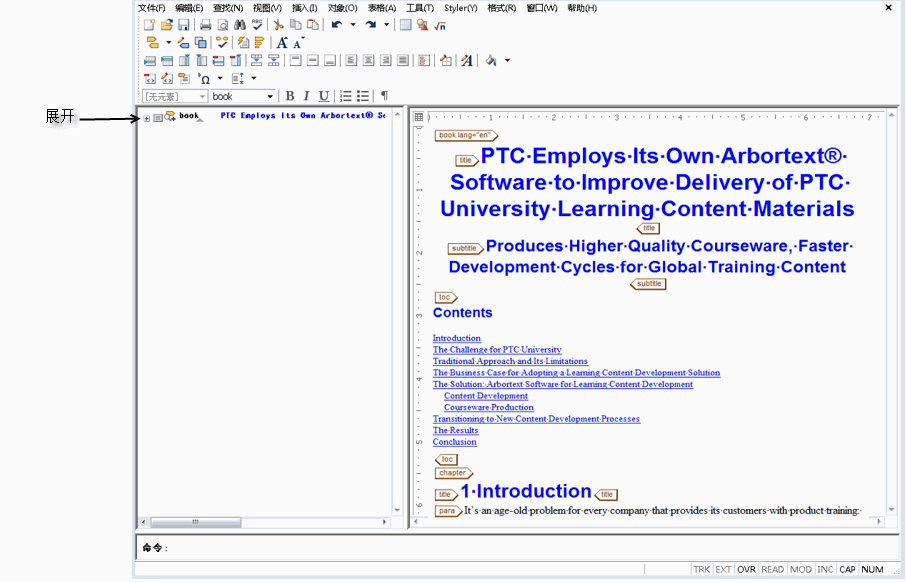Open the 编辑(E) menu
This screenshot has height=583, width=906.
tap(189, 8)
